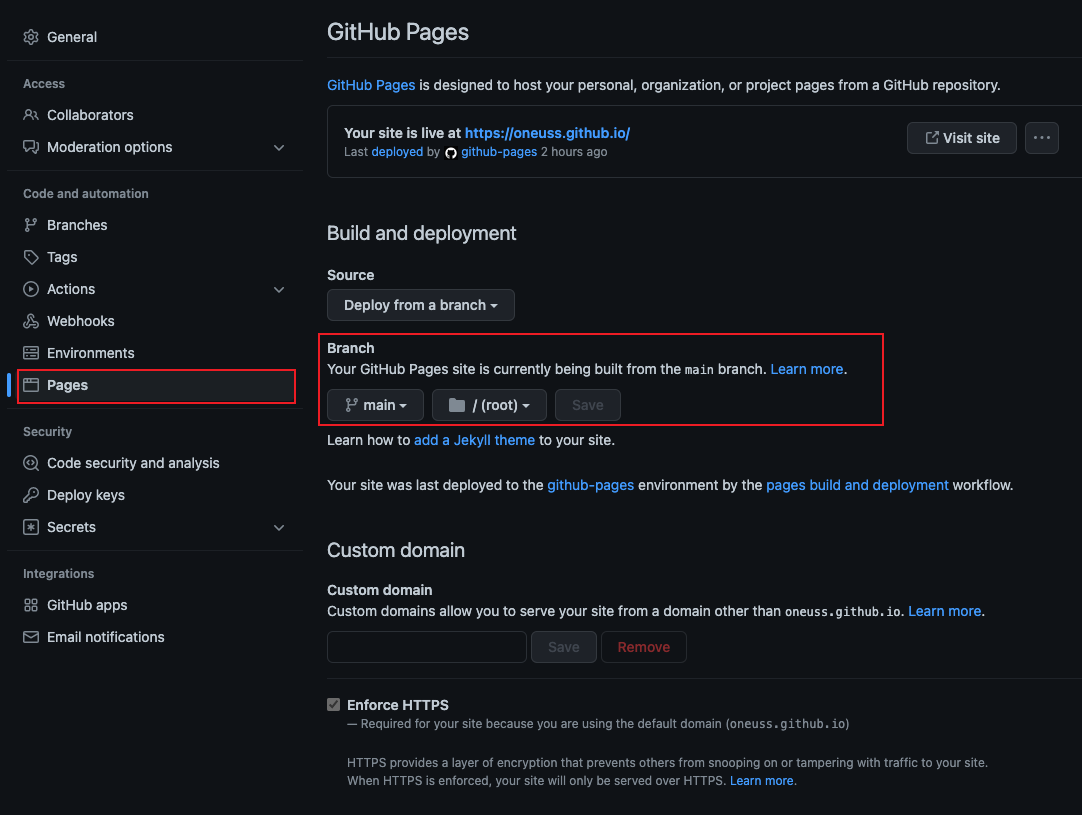1082x815 pixels.
Task: Click the Moderation options speech bubble icon
Action: [x=30, y=147]
